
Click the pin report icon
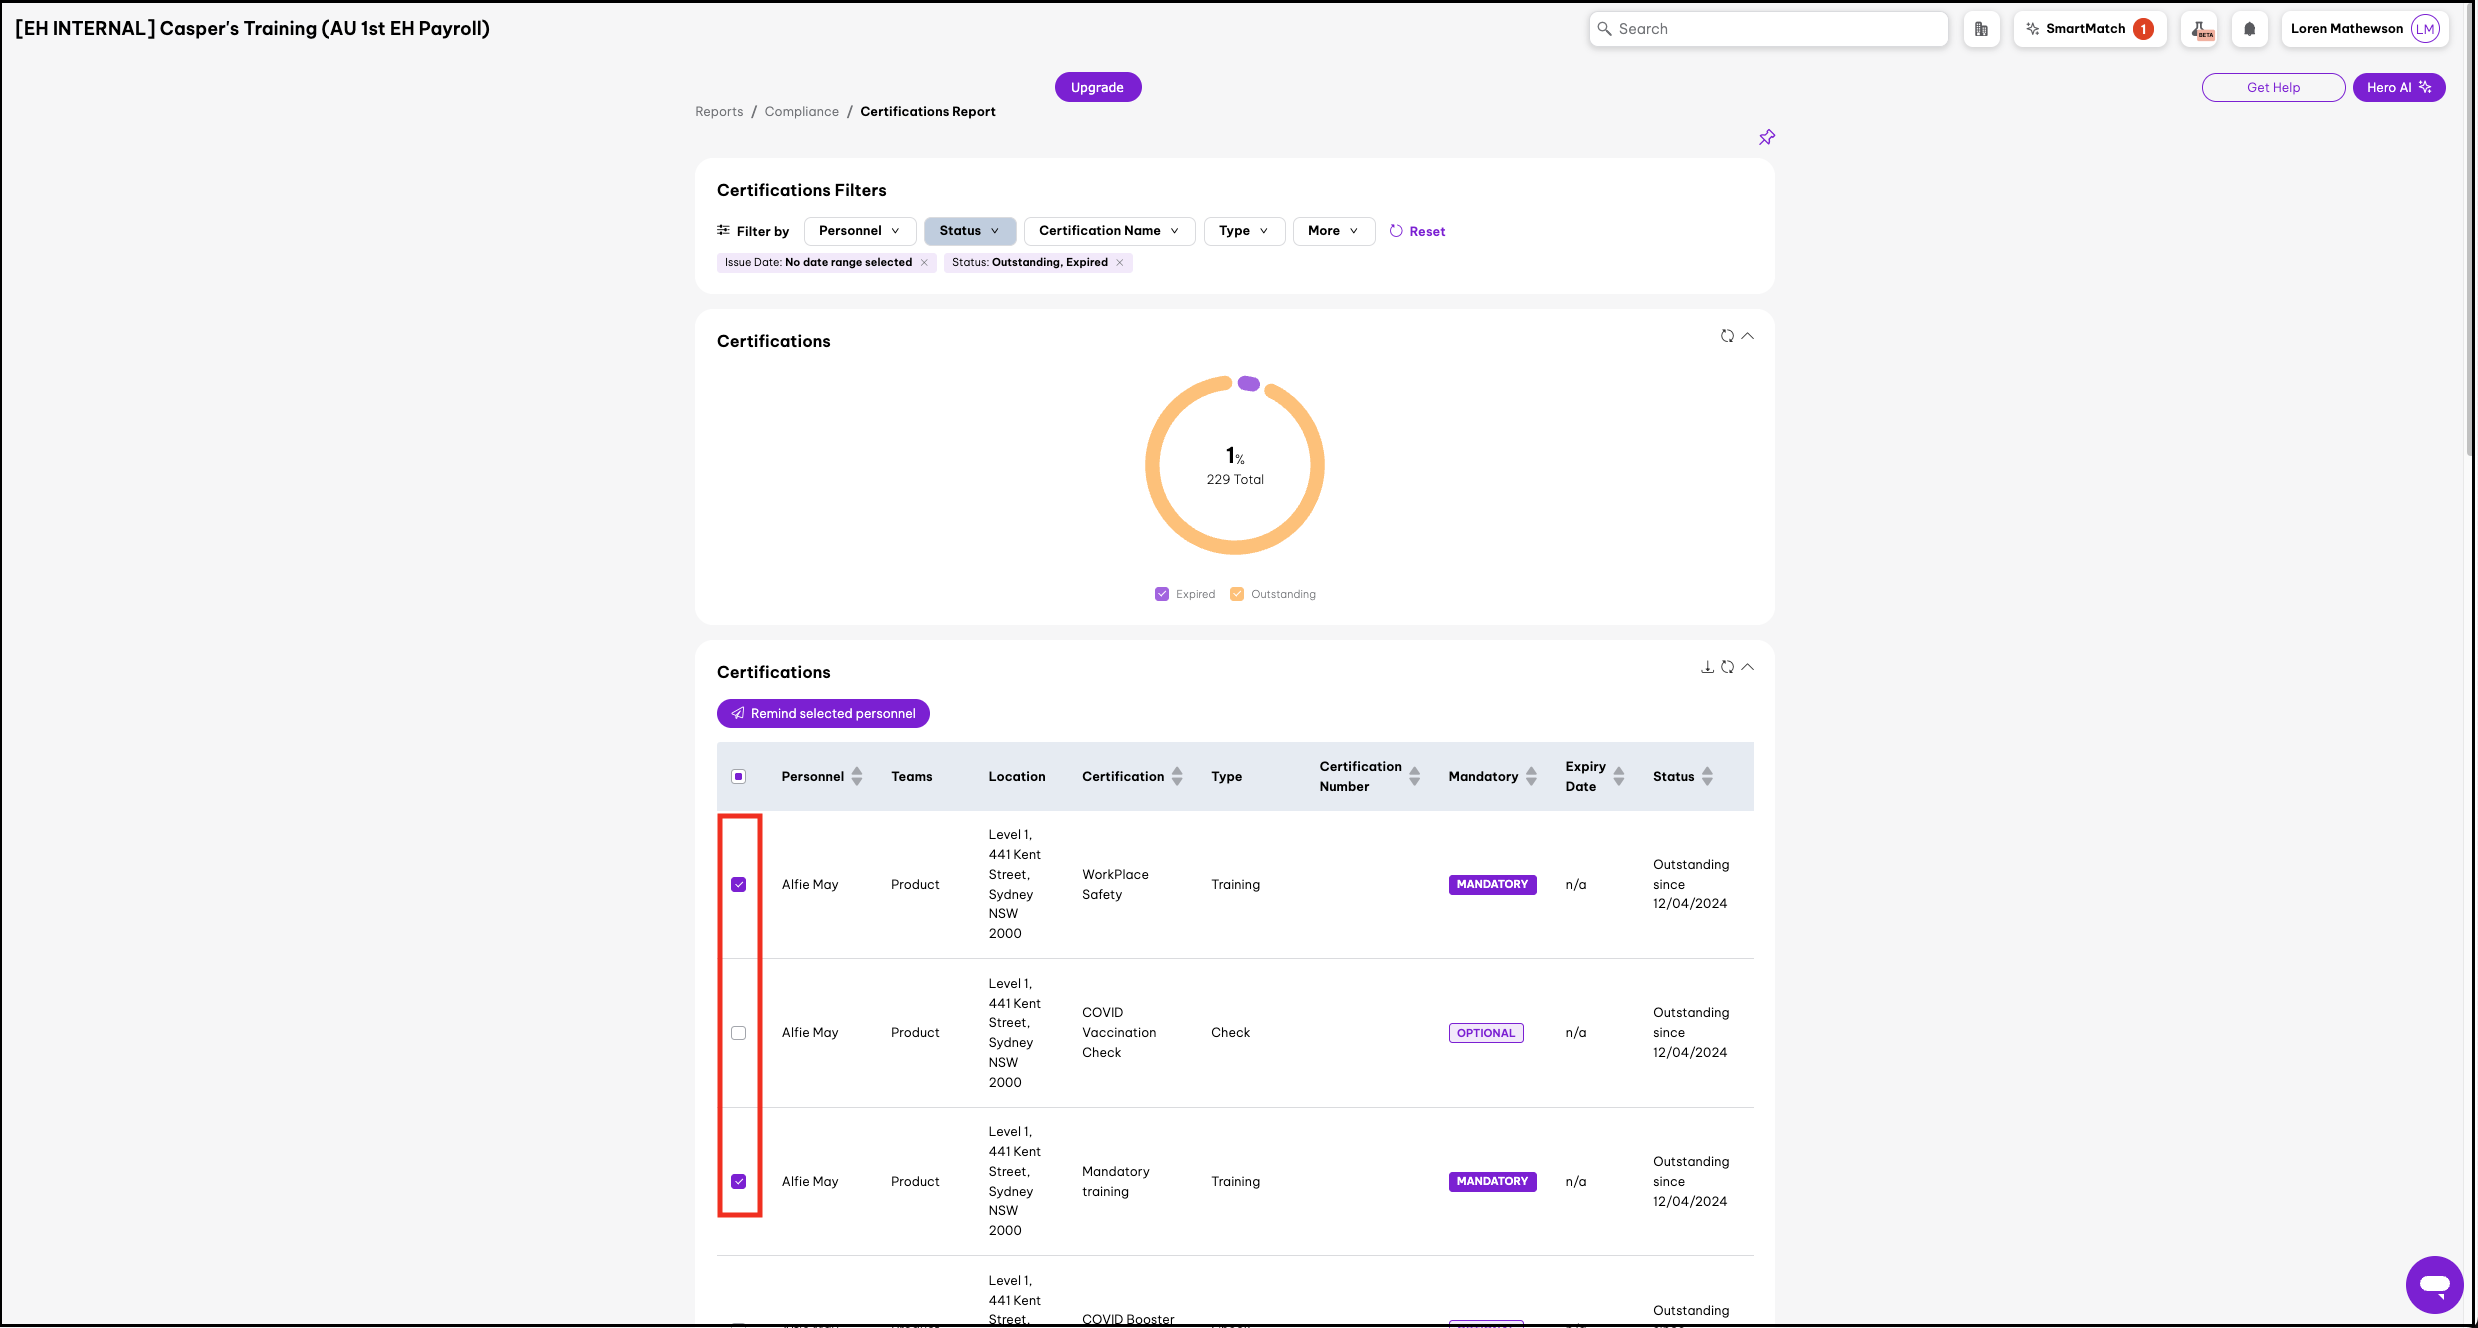[x=1767, y=137]
